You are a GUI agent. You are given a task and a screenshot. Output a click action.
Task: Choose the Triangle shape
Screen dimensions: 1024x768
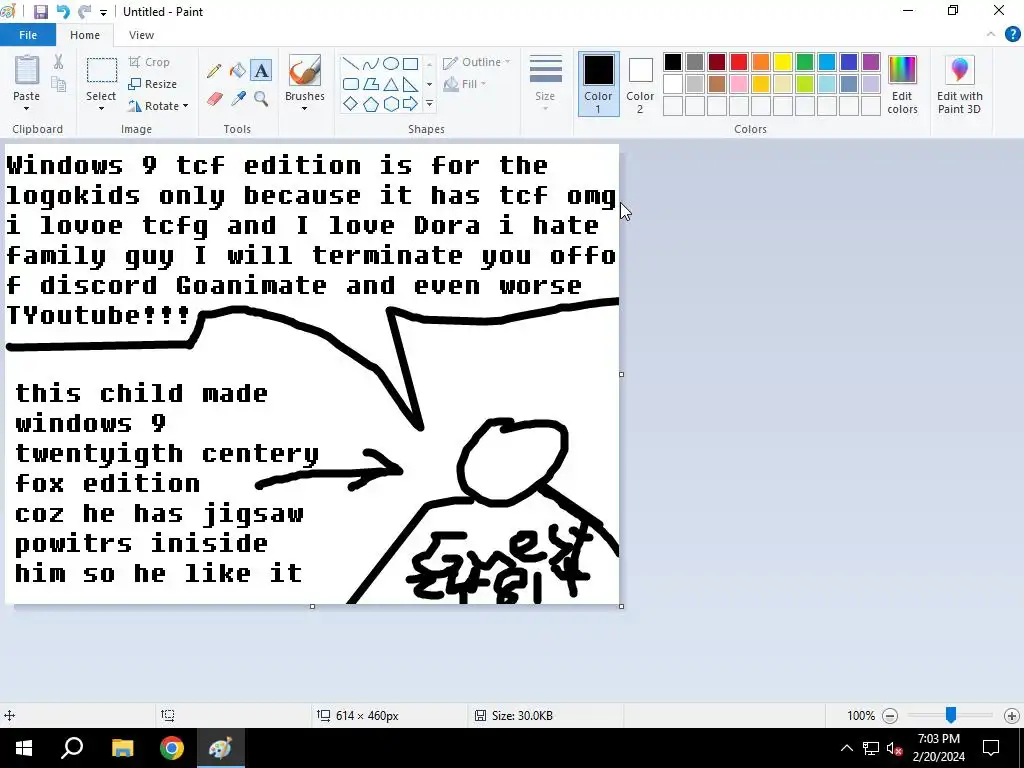pos(391,84)
